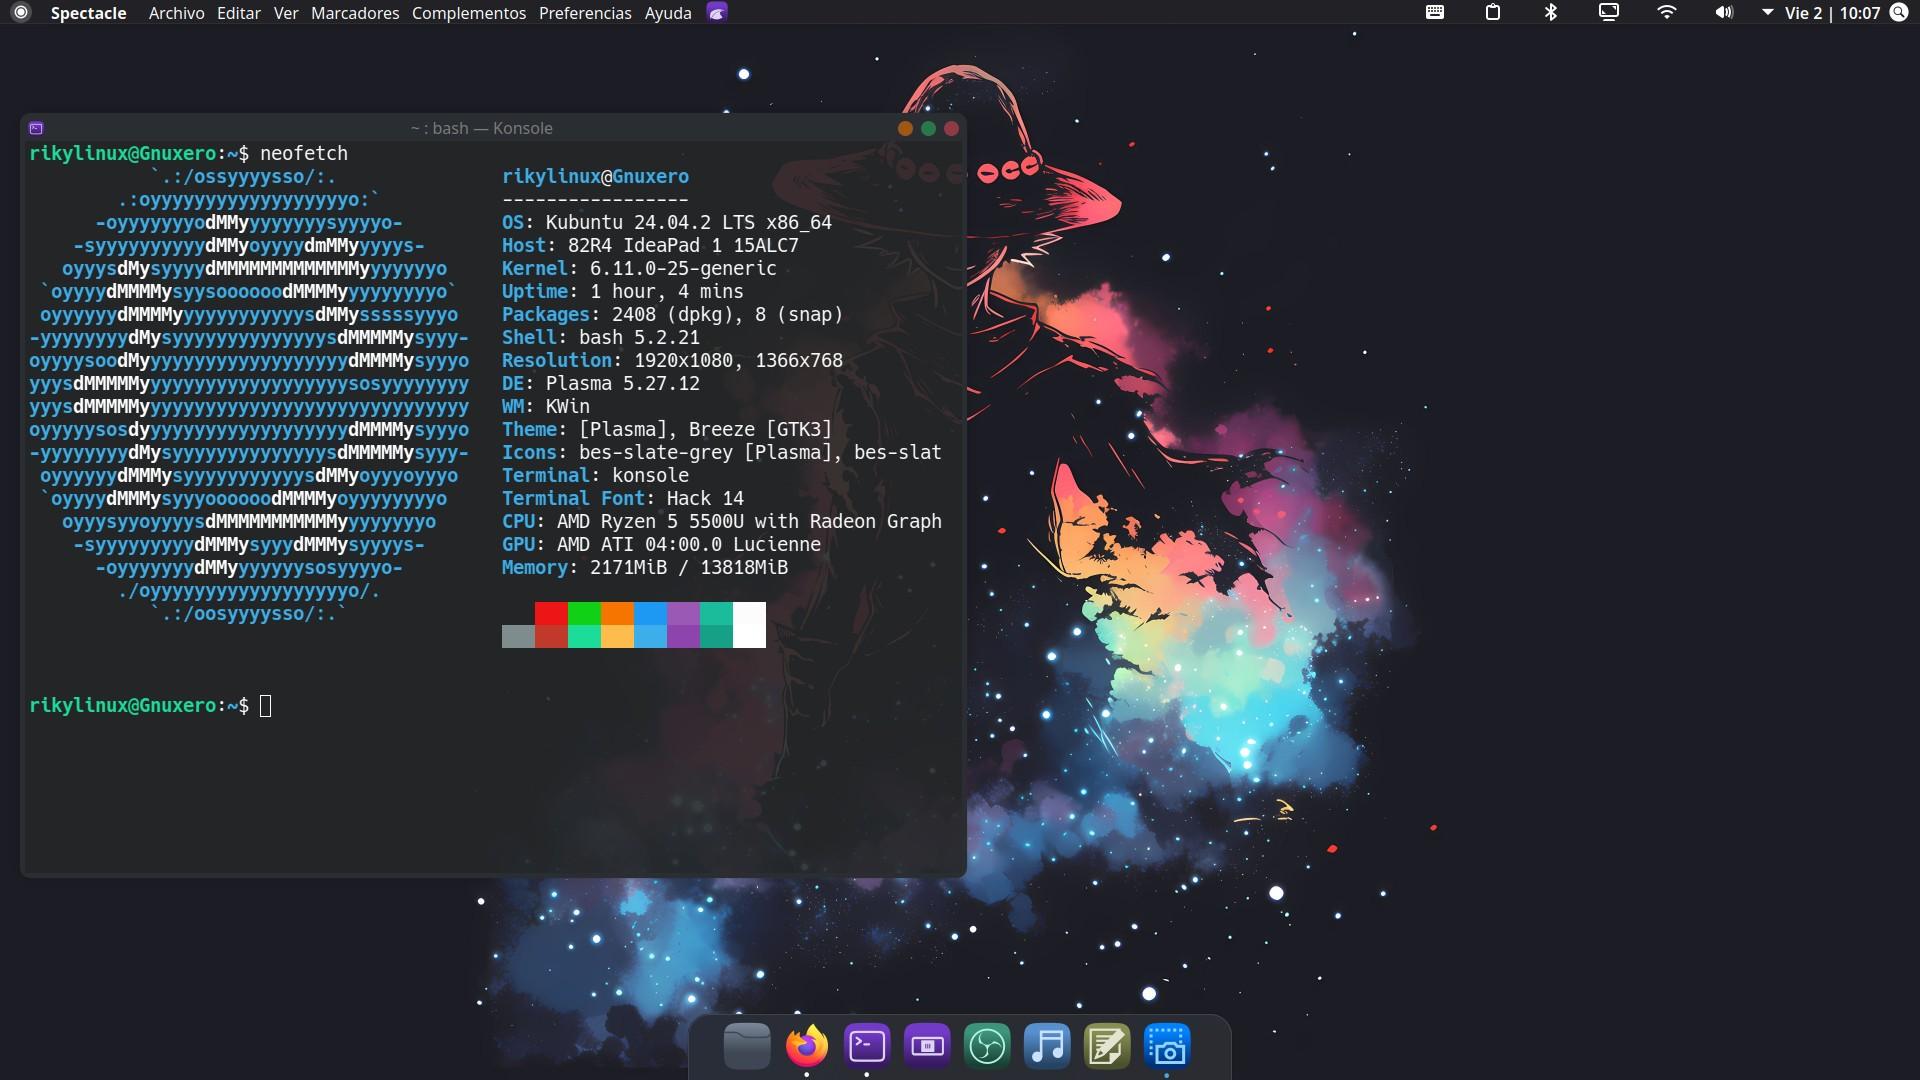Click '[Plasma], Breeze [GTK3]' theme text

click(x=705, y=429)
